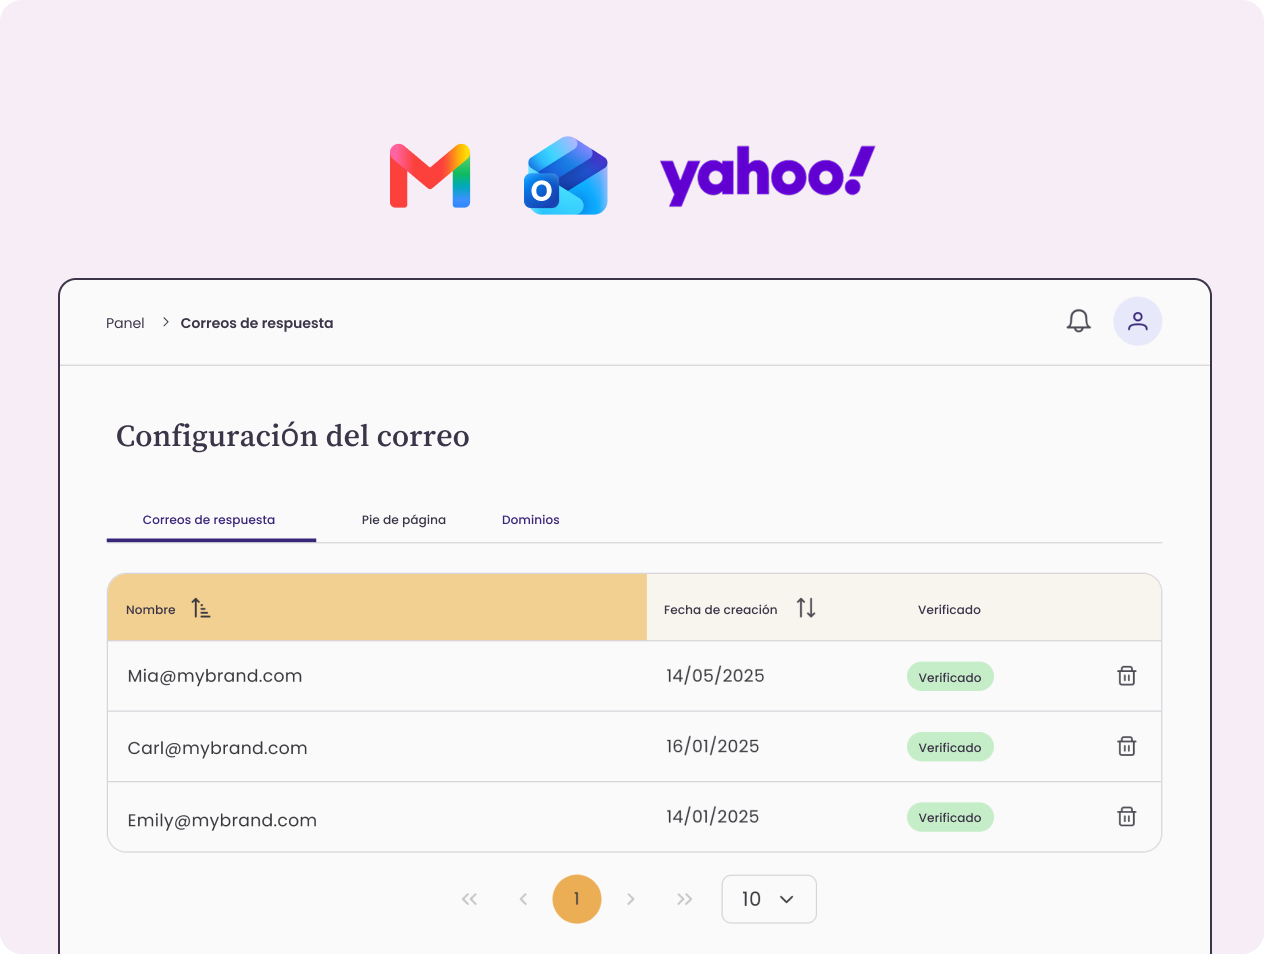Image resolution: width=1264 pixels, height=954 pixels.
Task: Open the user profile avatar
Action: 1138,321
